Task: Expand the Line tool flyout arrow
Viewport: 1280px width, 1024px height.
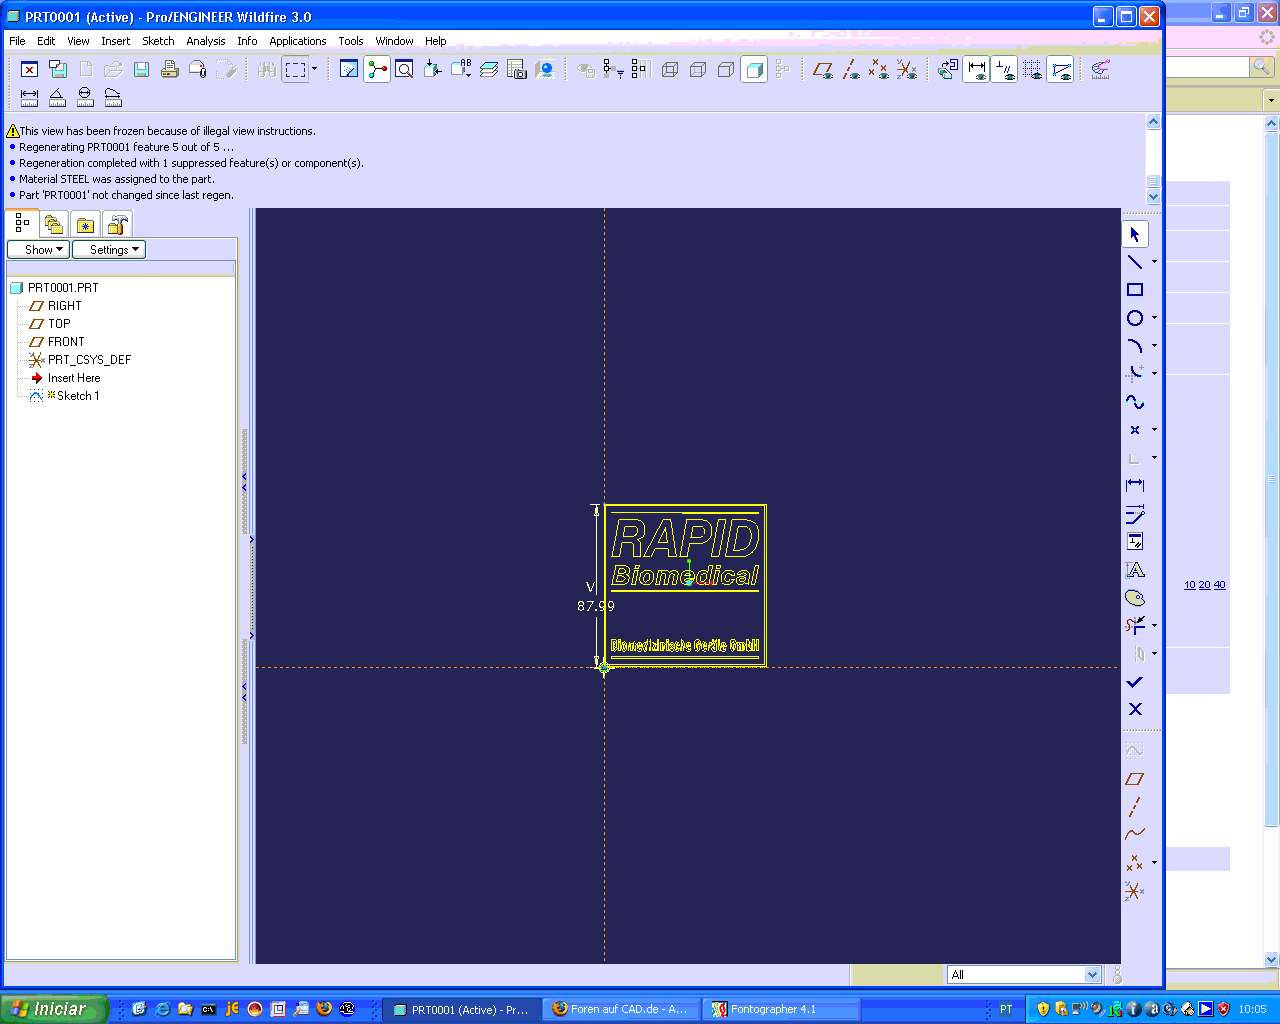Action: coord(1154,262)
